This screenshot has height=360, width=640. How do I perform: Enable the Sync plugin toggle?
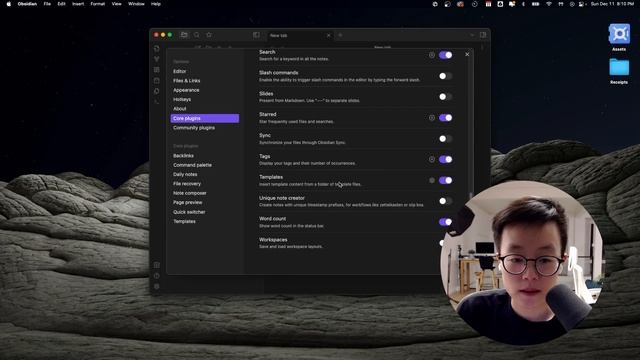point(446,139)
